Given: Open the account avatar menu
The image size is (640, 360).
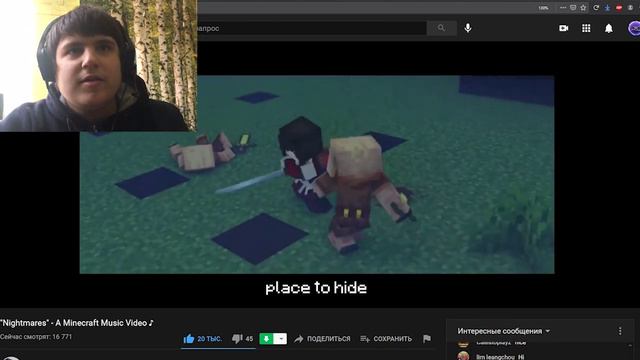Looking at the screenshot, I should pyautogui.click(x=634, y=29).
